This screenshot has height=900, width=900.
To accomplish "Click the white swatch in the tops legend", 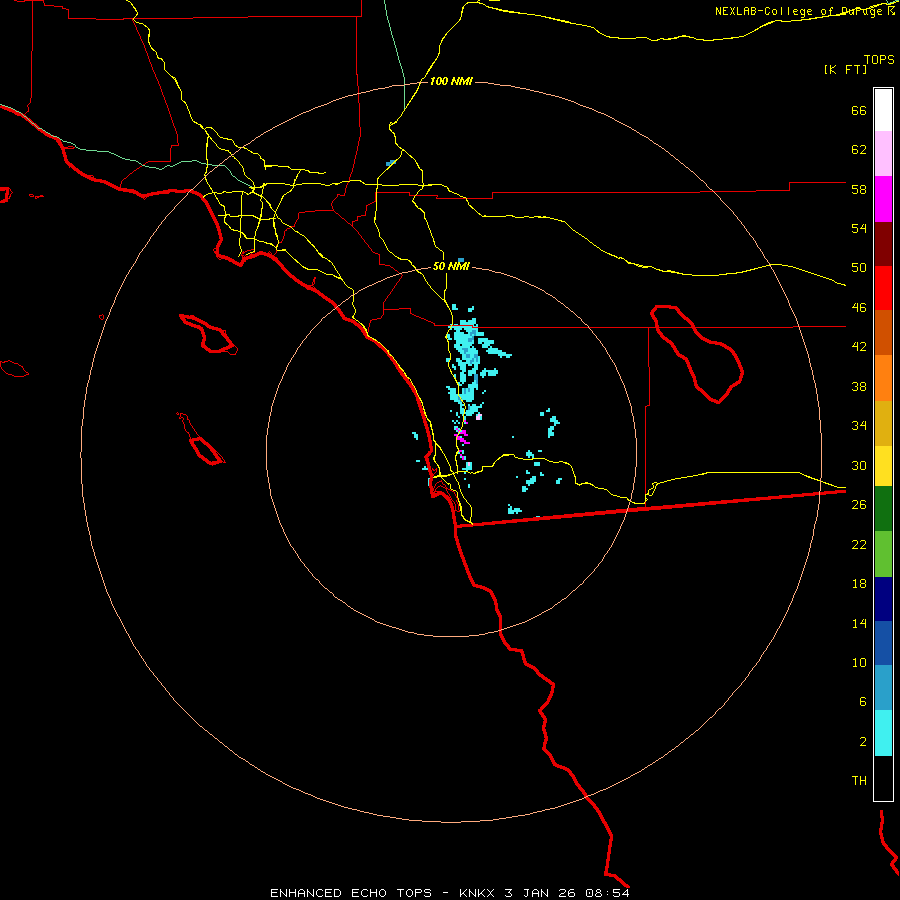I will coord(883,110).
